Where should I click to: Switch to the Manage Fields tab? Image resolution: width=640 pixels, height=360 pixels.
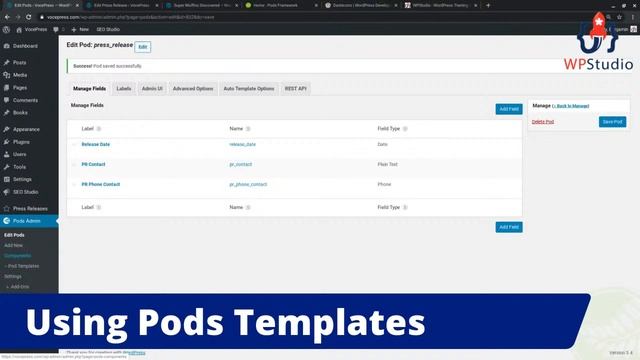[x=89, y=89]
